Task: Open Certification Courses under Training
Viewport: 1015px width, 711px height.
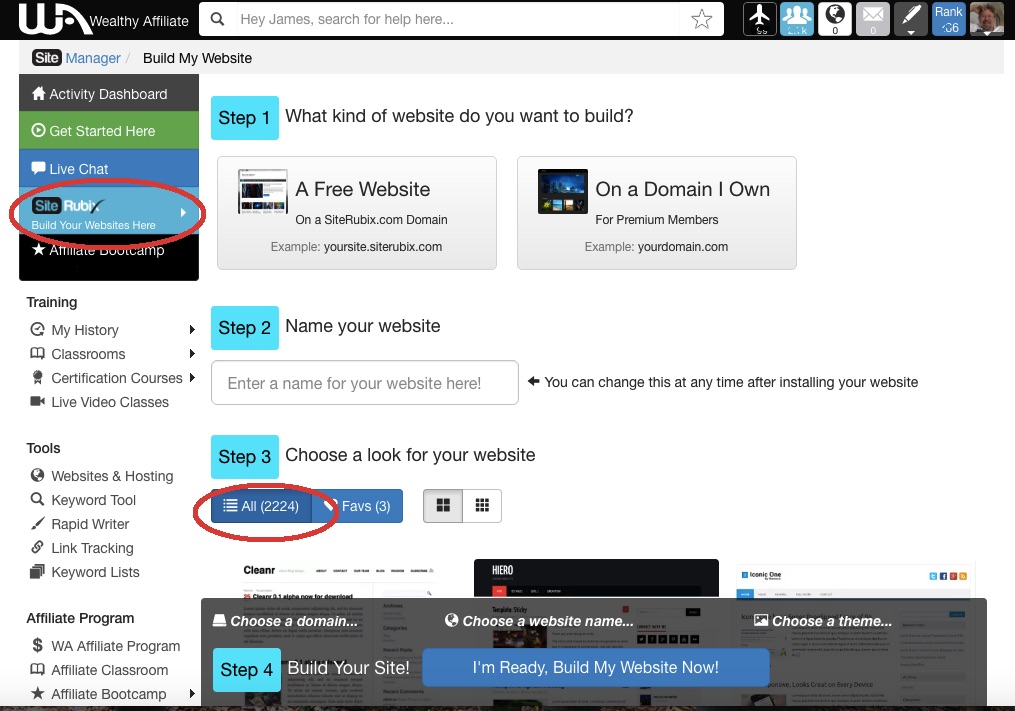Action: (x=117, y=378)
